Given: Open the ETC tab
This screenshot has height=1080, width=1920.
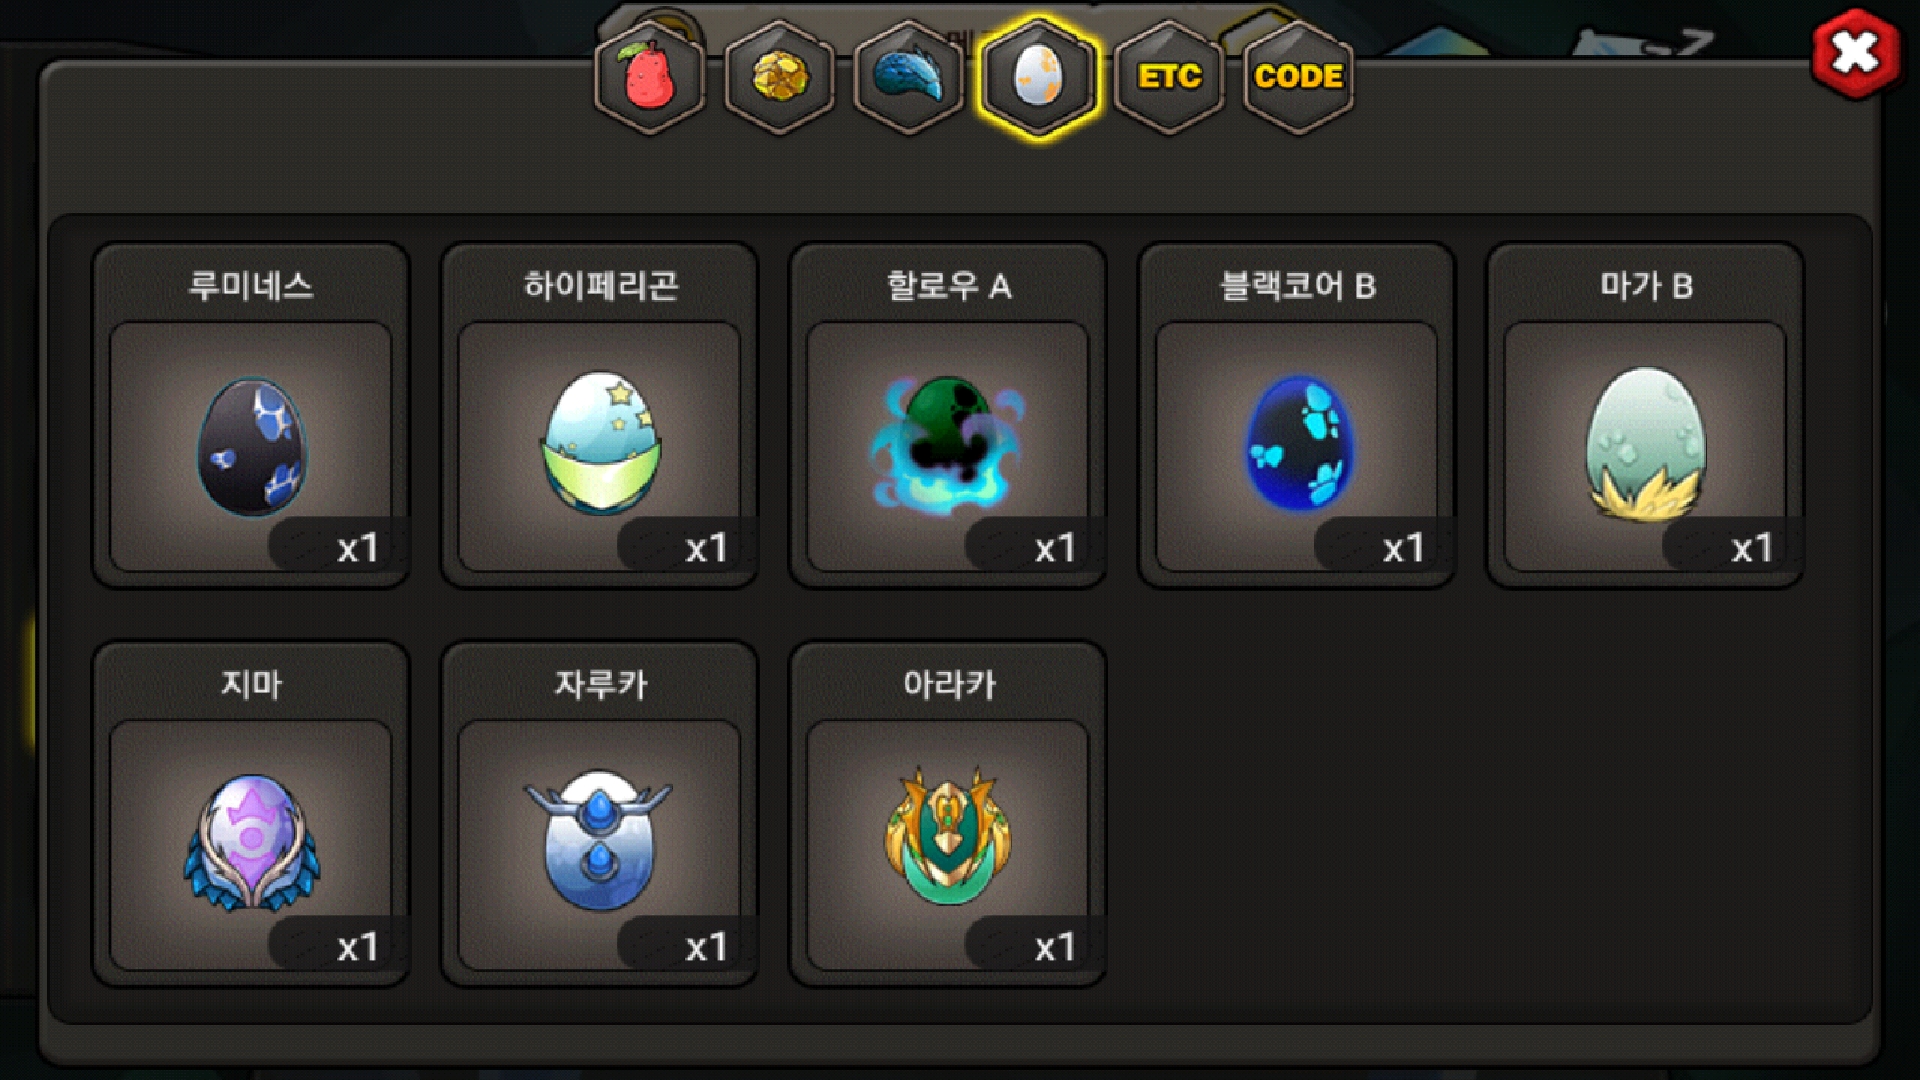Looking at the screenshot, I should coord(1168,77).
